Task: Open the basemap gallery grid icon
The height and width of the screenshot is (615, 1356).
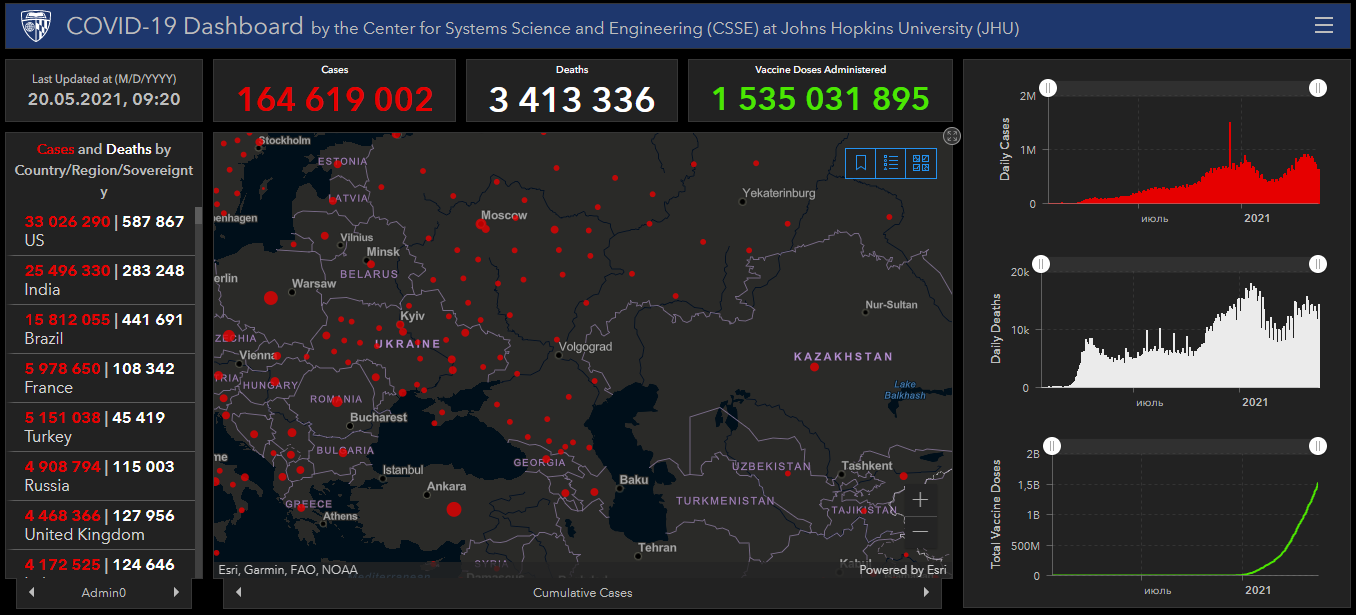Action: 921,163
